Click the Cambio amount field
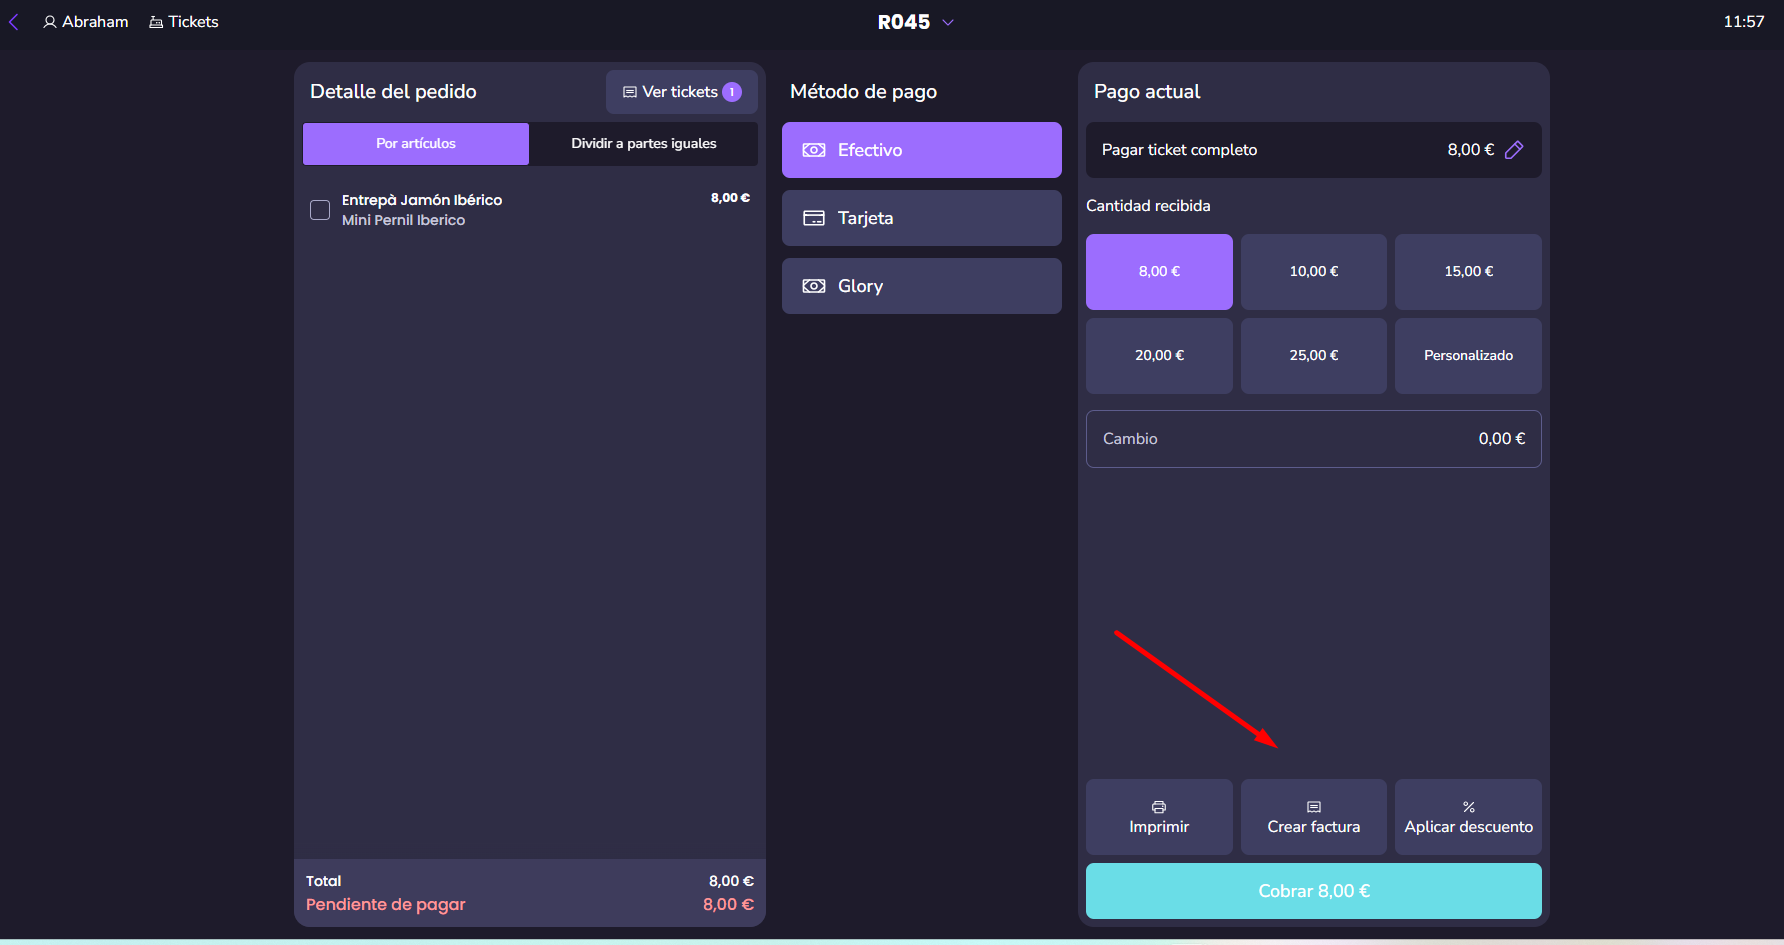The height and width of the screenshot is (945, 1784). point(1313,439)
